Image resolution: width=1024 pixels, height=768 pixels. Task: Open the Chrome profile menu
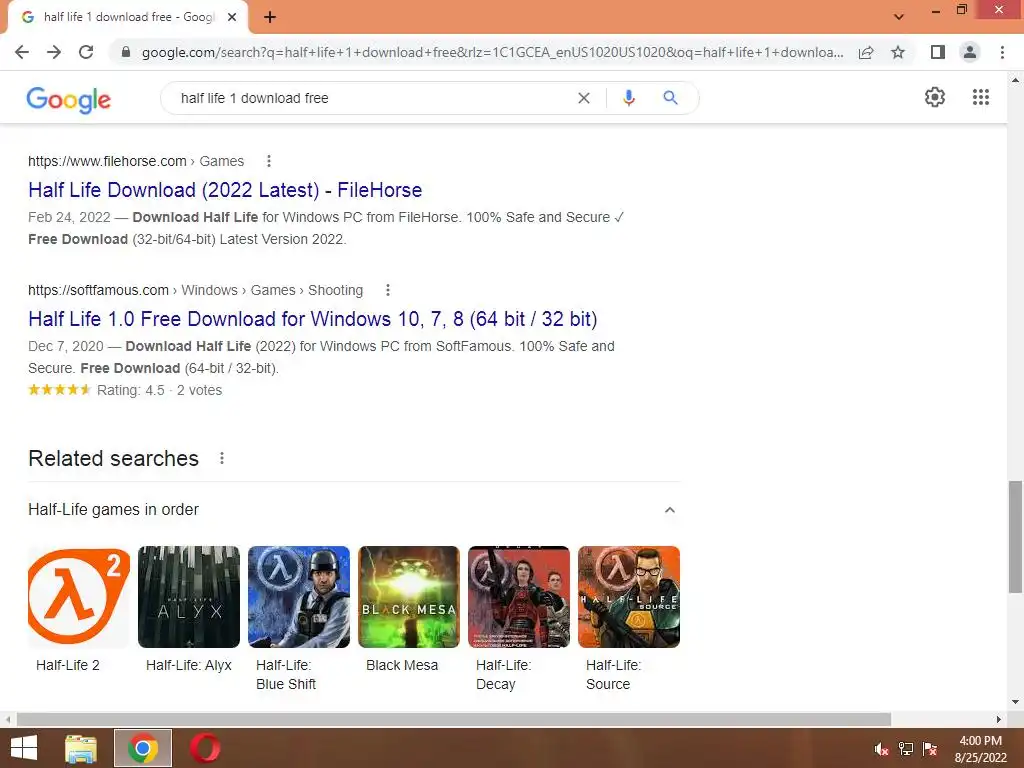(x=970, y=52)
